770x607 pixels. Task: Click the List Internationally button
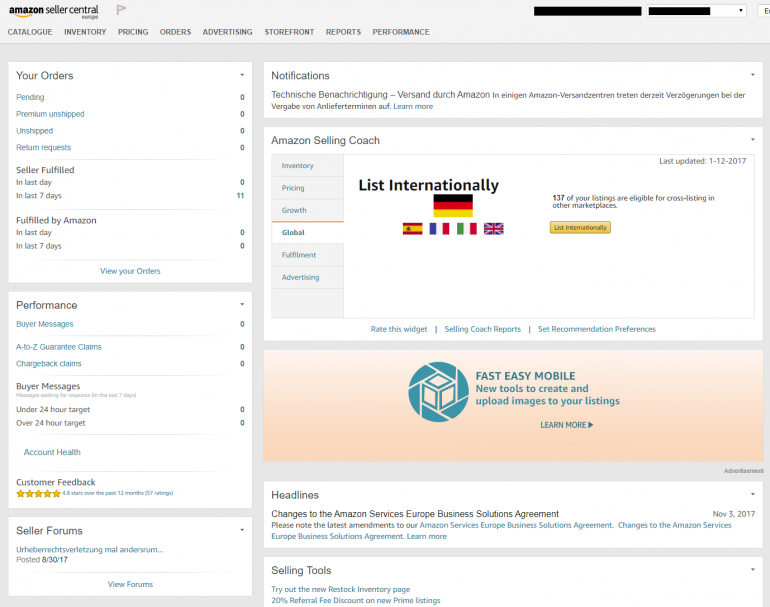coord(580,227)
